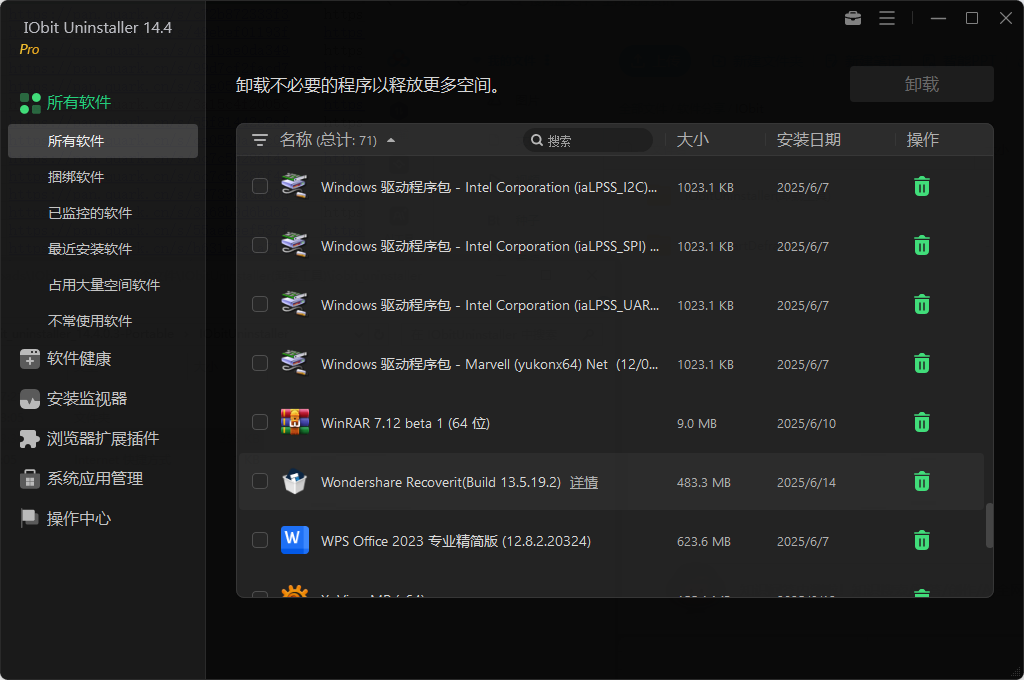Screen dimensions: 1024x680
Task: Check the iaLPSS_I2C driver checkbox
Action: (x=260, y=186)
